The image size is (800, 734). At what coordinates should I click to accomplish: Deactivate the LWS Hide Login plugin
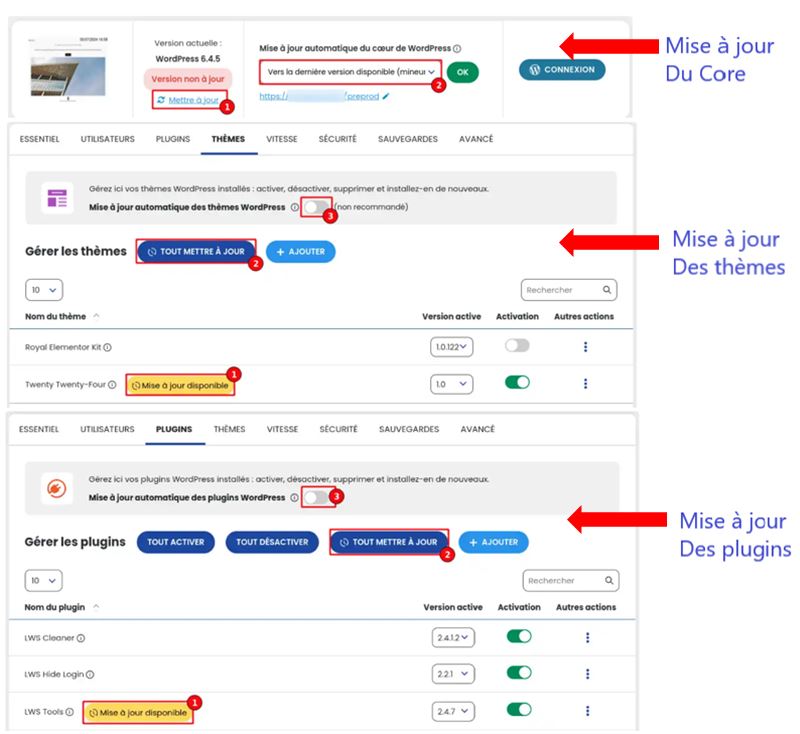click(x=519, y=673)
